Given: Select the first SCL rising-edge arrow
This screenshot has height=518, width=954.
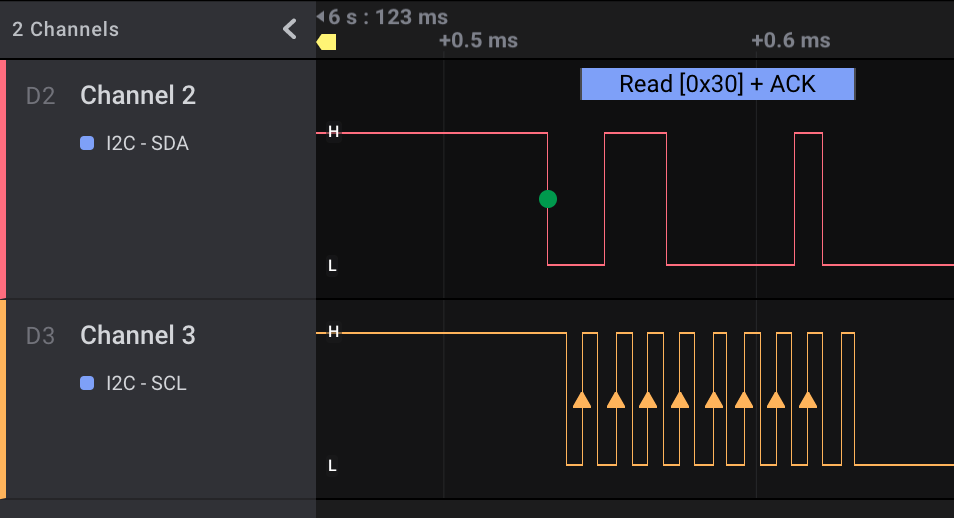Looking at the screenshot, I should click(x=582, y=400).
